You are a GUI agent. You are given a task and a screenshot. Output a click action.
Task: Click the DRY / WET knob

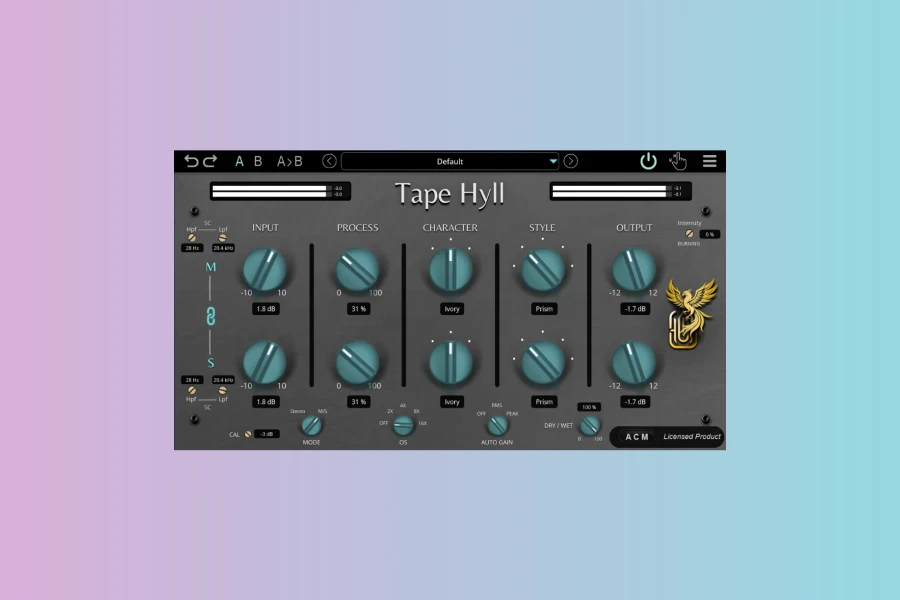[x=590, y=425]
